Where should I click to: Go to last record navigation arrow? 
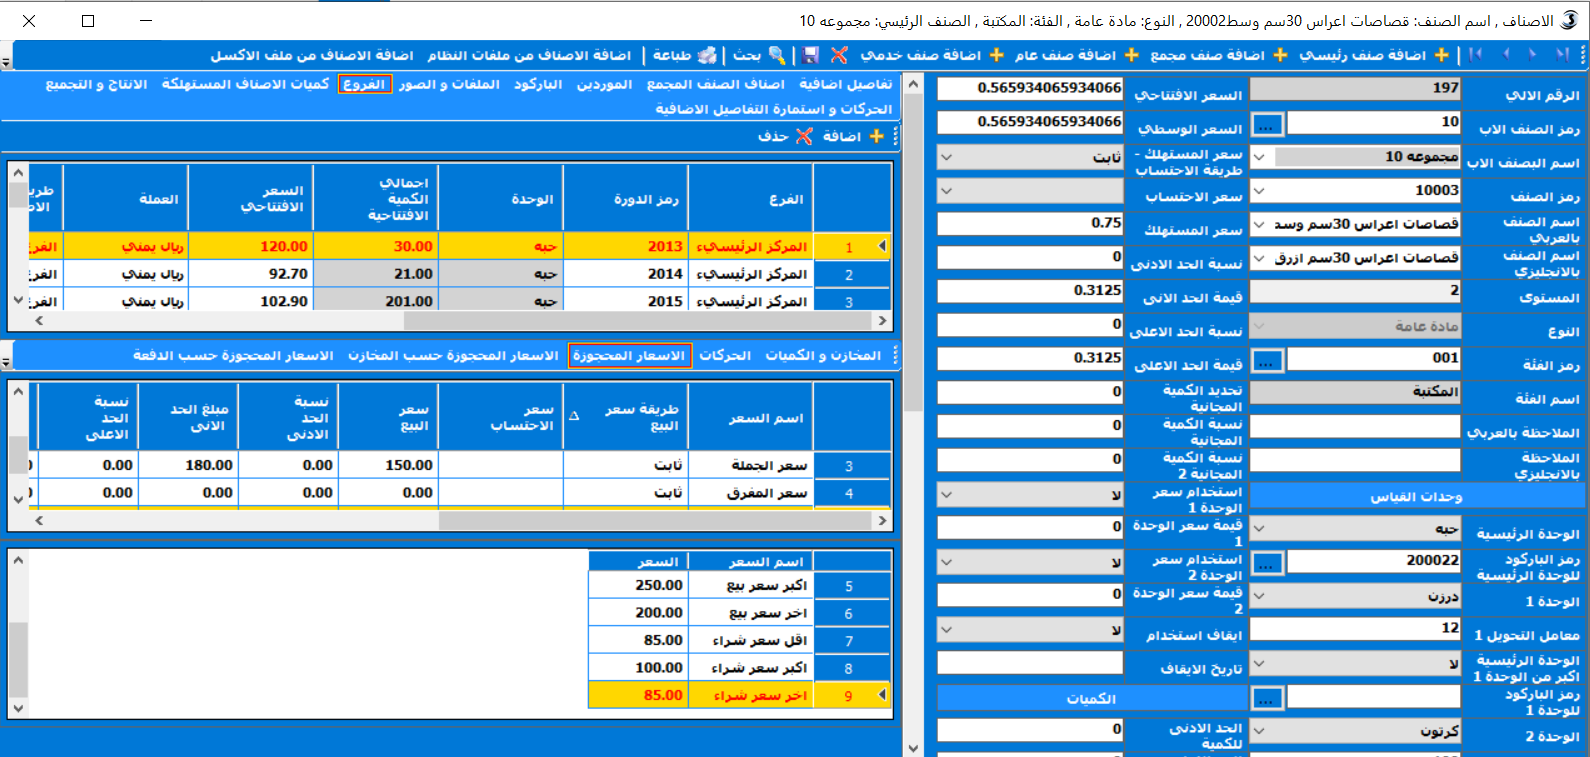pos(1476,54)
